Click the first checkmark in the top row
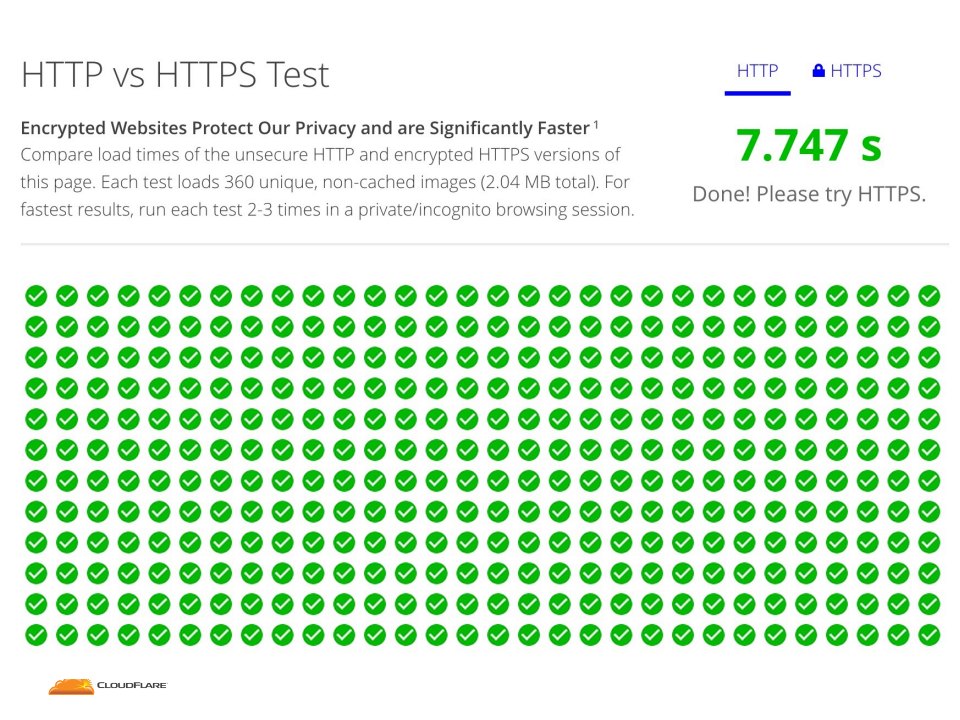 click(36, 295)
